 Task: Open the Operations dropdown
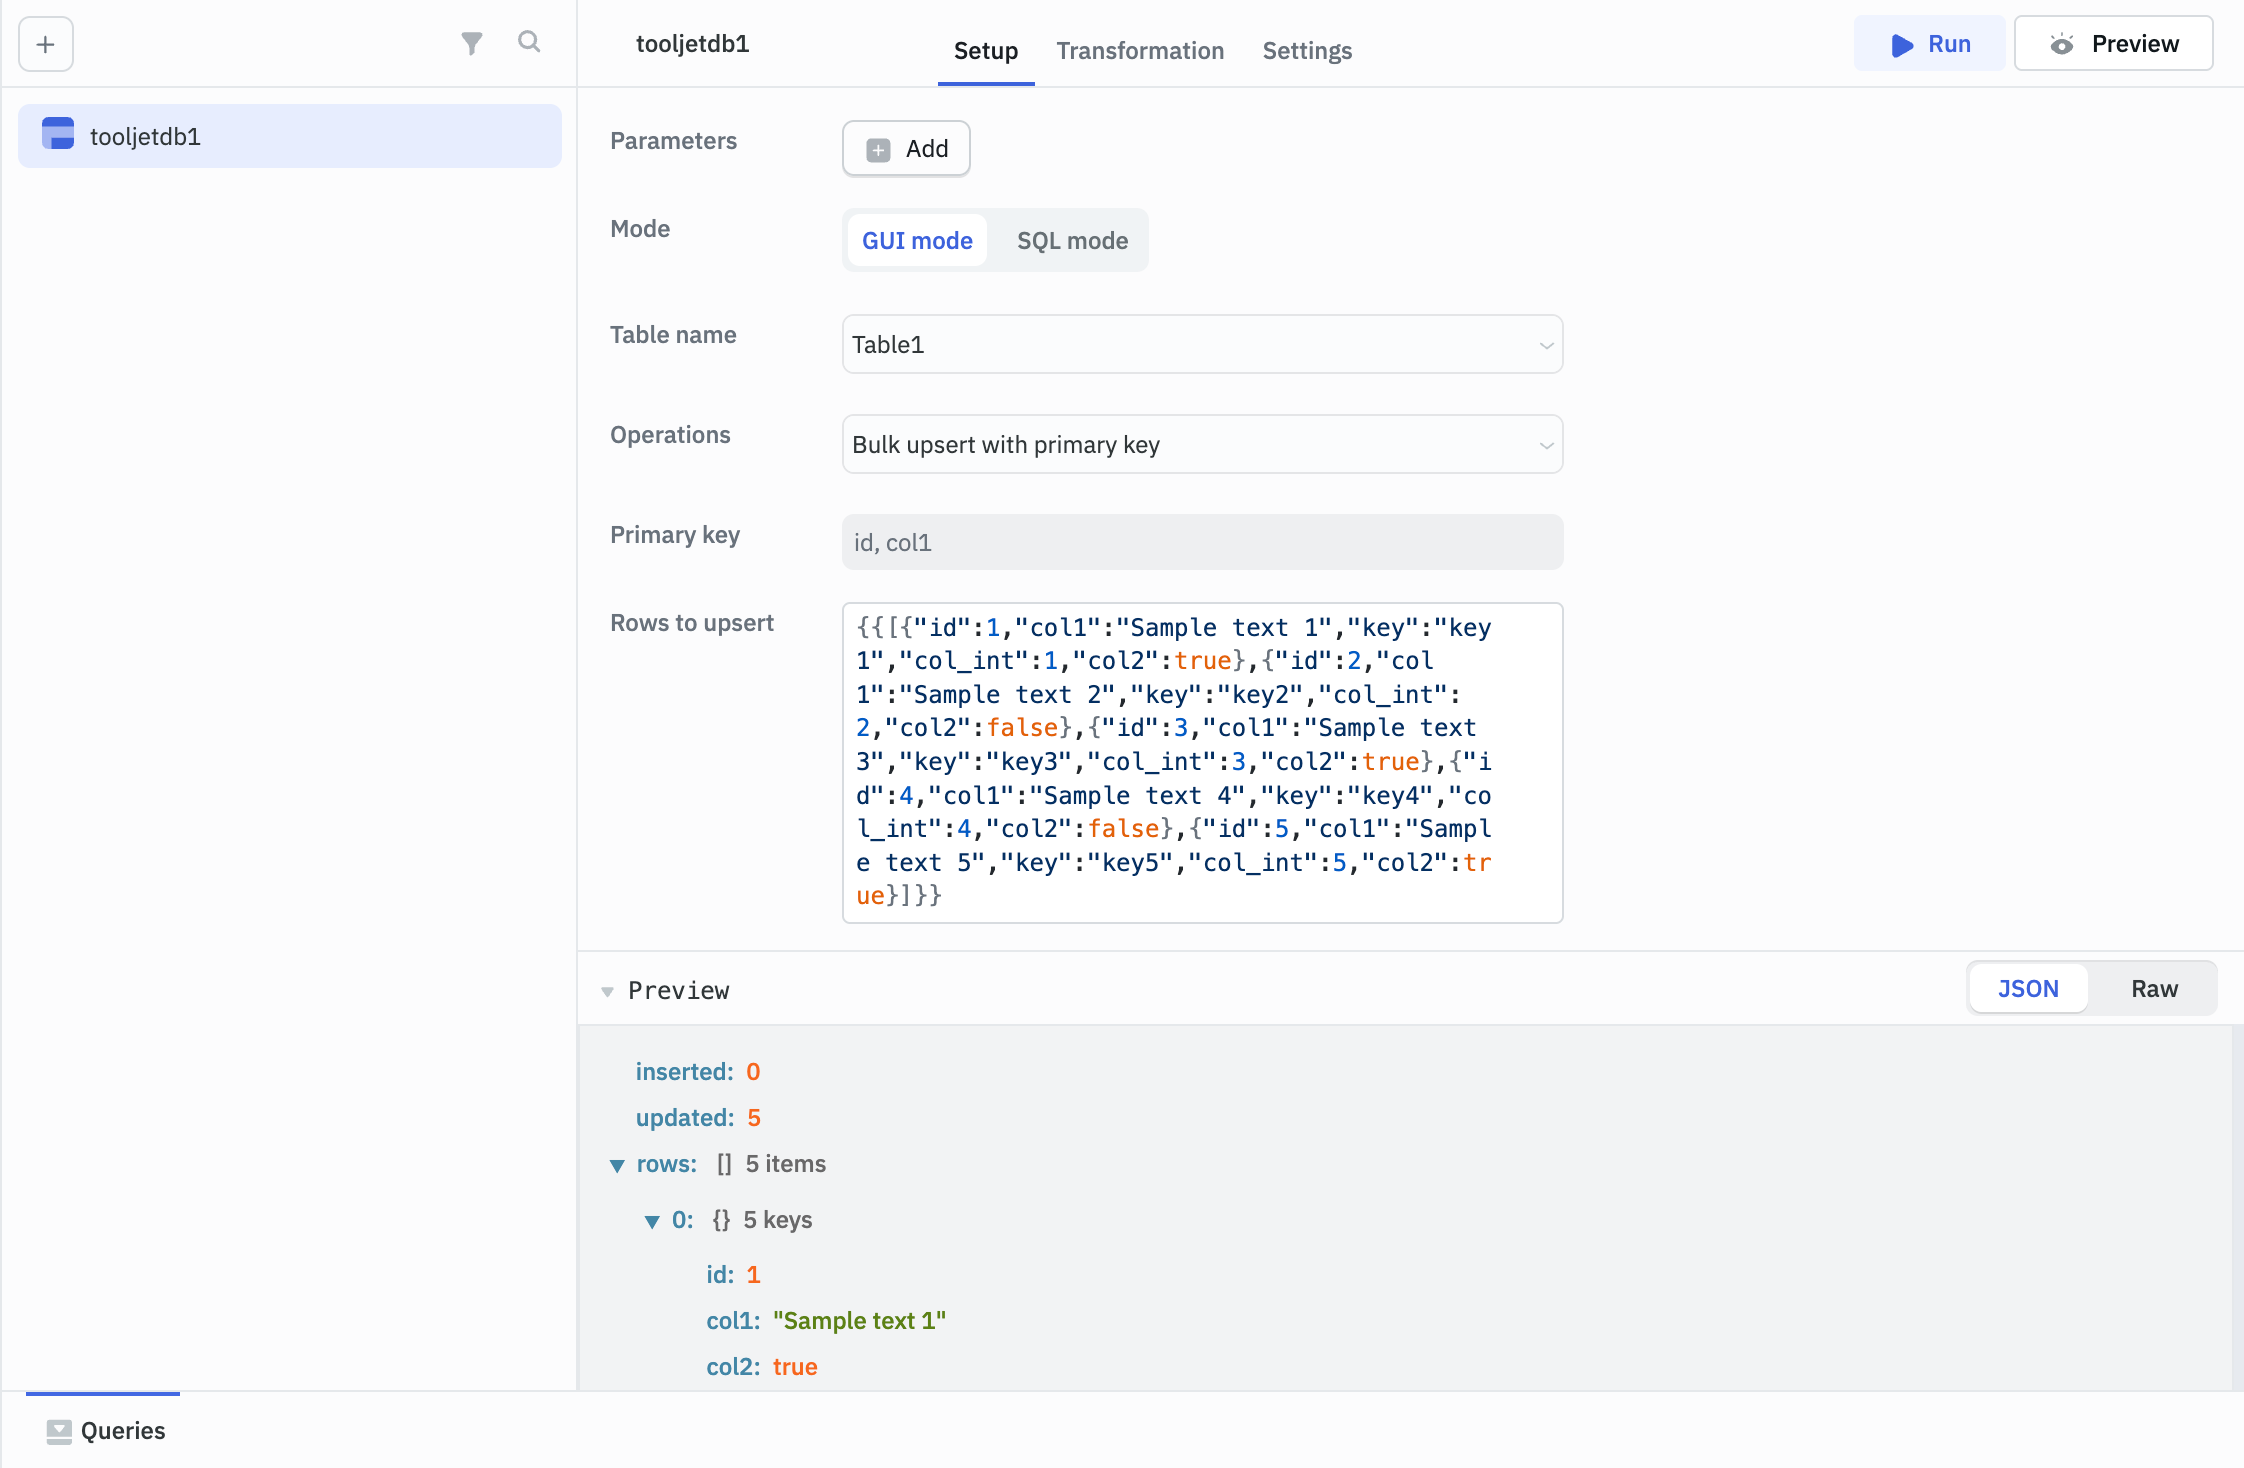1200,444
